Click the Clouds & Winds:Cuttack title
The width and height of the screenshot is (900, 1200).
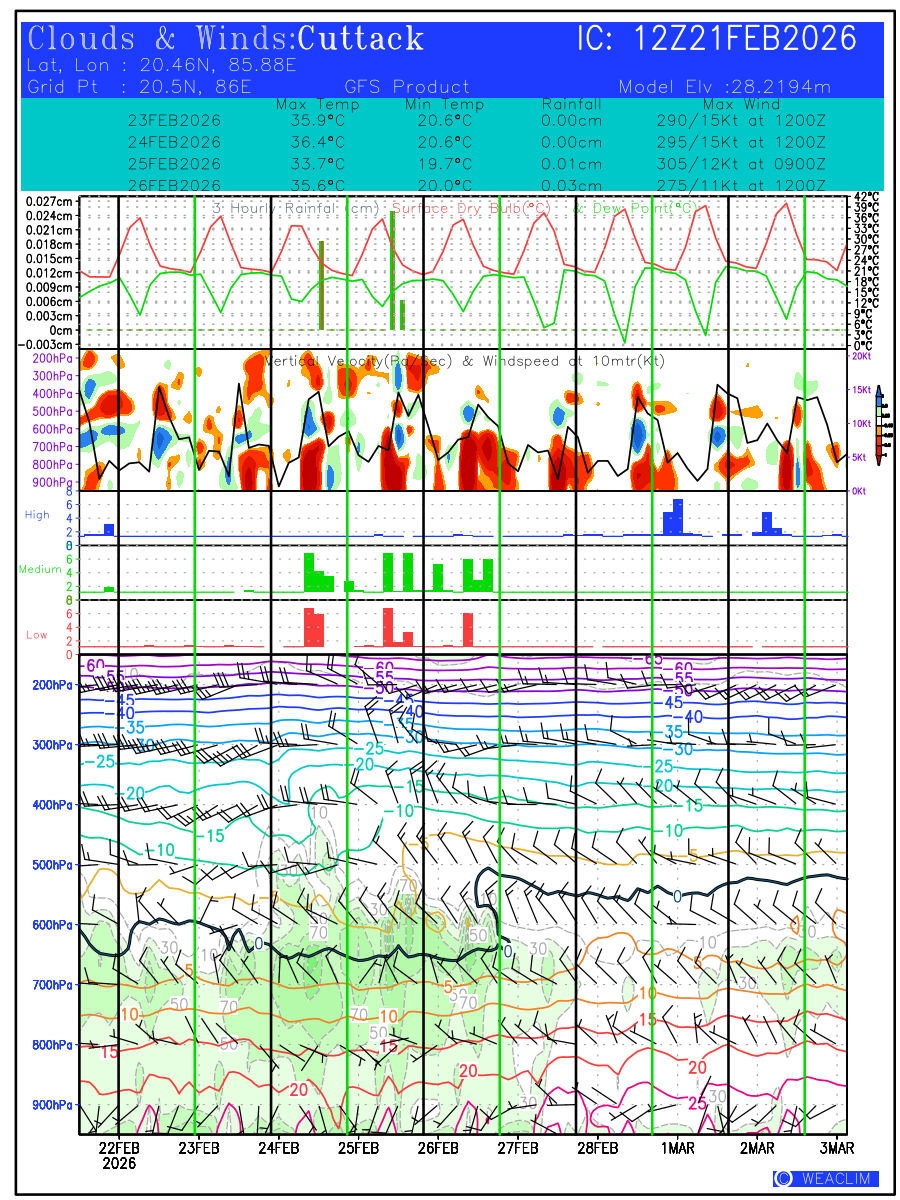(x=226, y=40)
